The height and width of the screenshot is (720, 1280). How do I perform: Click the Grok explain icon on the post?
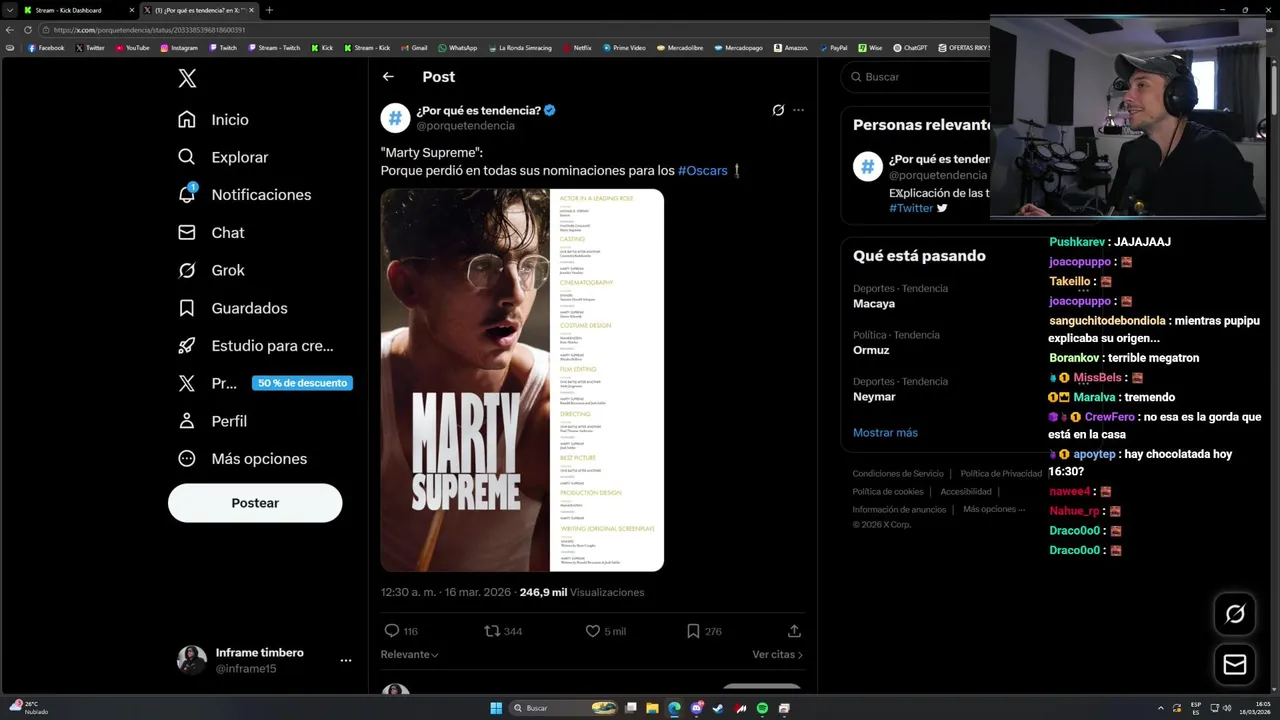pos(778,110)
